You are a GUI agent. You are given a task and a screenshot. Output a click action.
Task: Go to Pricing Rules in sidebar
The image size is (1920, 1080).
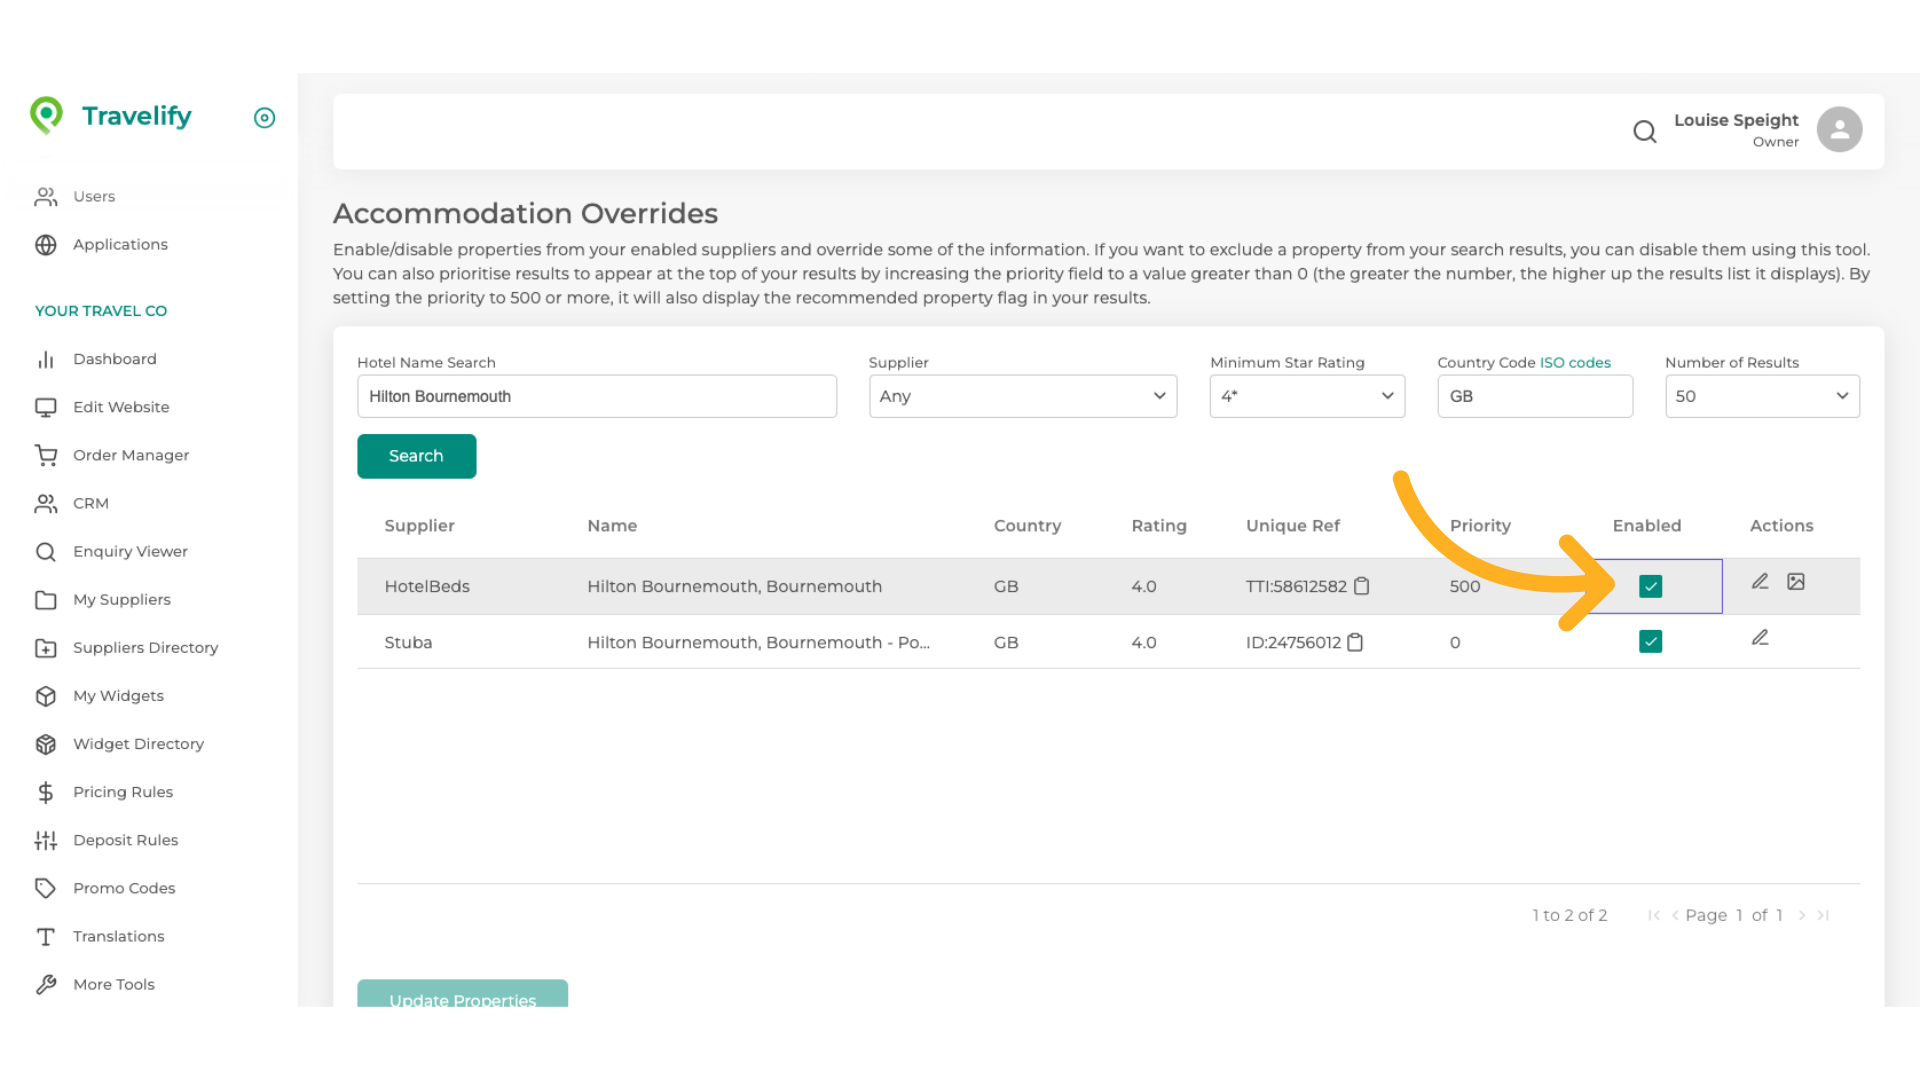pos(122,792)
